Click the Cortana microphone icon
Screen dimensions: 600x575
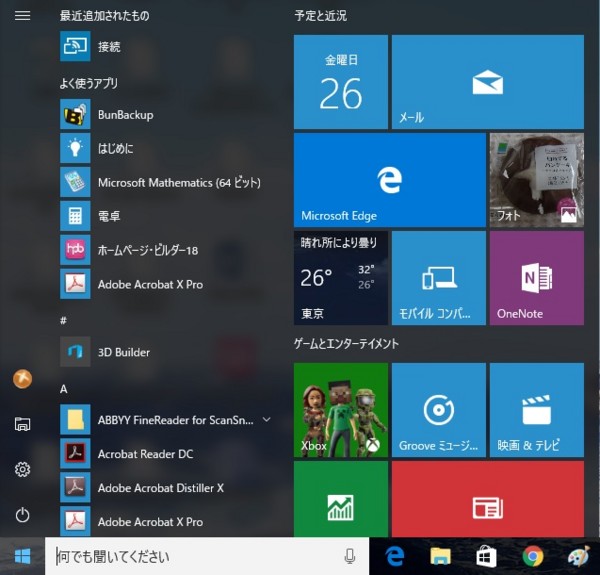(349, 556)
